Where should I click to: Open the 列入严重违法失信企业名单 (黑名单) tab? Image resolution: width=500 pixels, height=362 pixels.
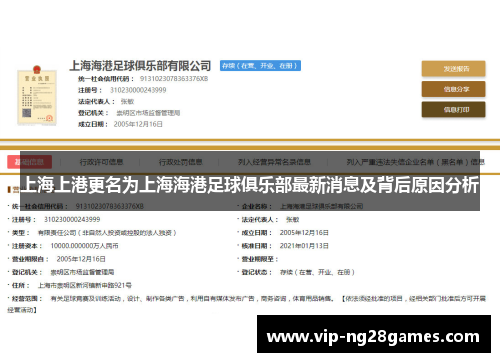(x=415, y=162)
